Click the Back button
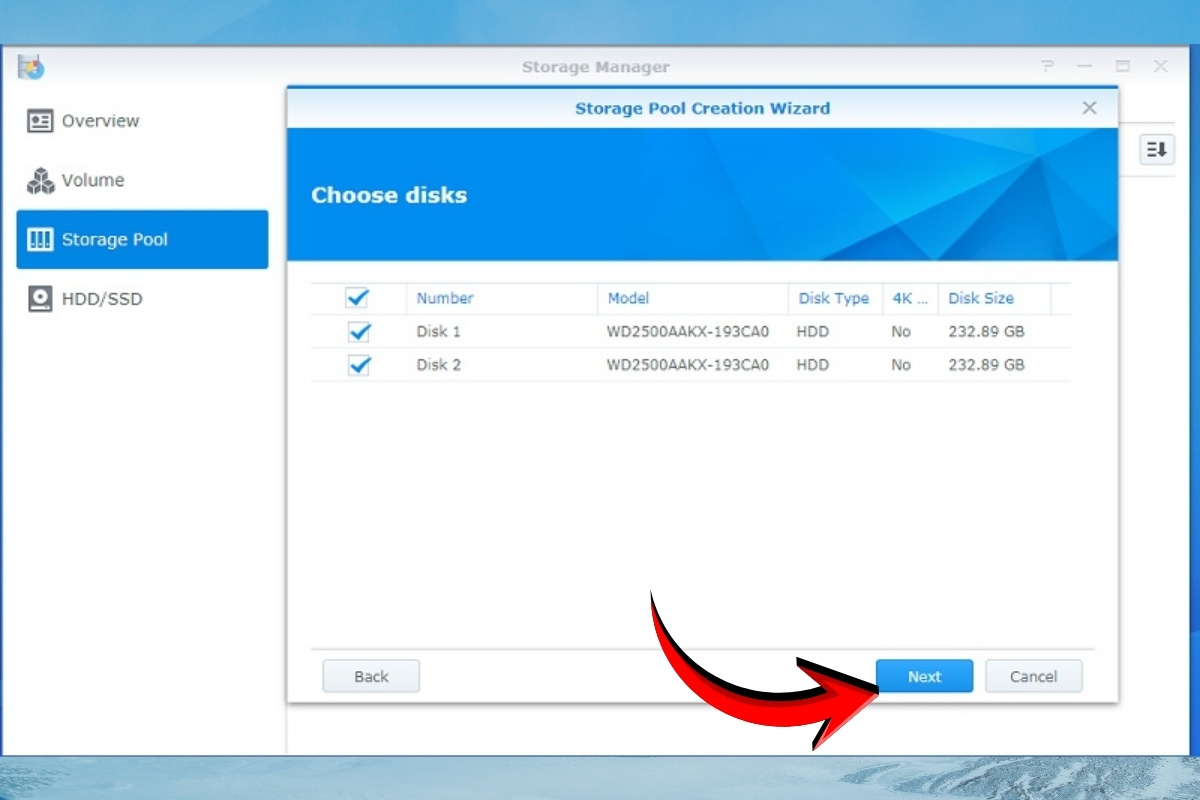The width and height of the screenshot is (1200, 800). tap(371, 677)
